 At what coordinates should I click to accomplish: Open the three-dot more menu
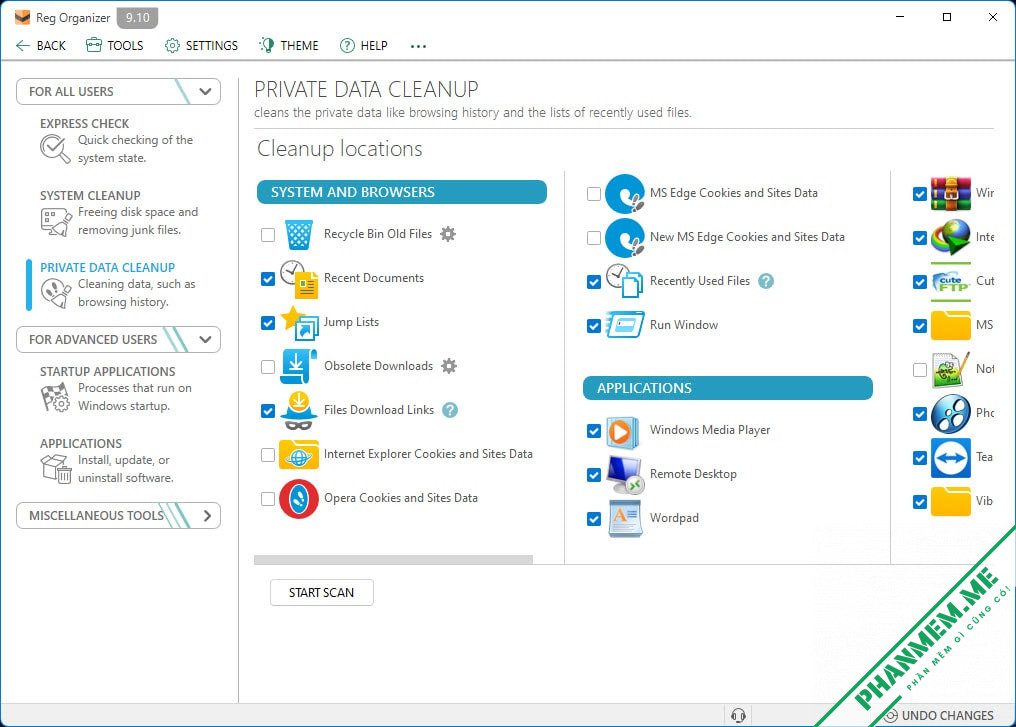[419, 46]
